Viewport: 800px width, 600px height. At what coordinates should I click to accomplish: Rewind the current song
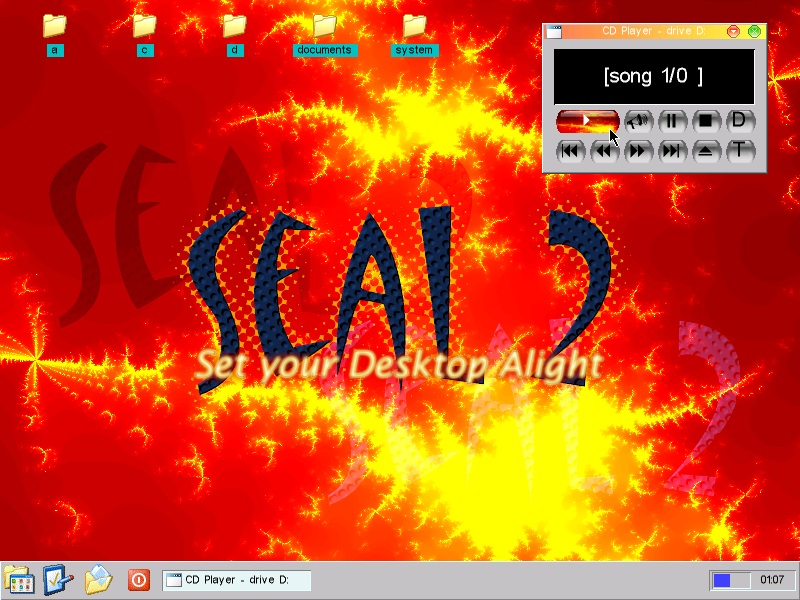tap(604, 152)
